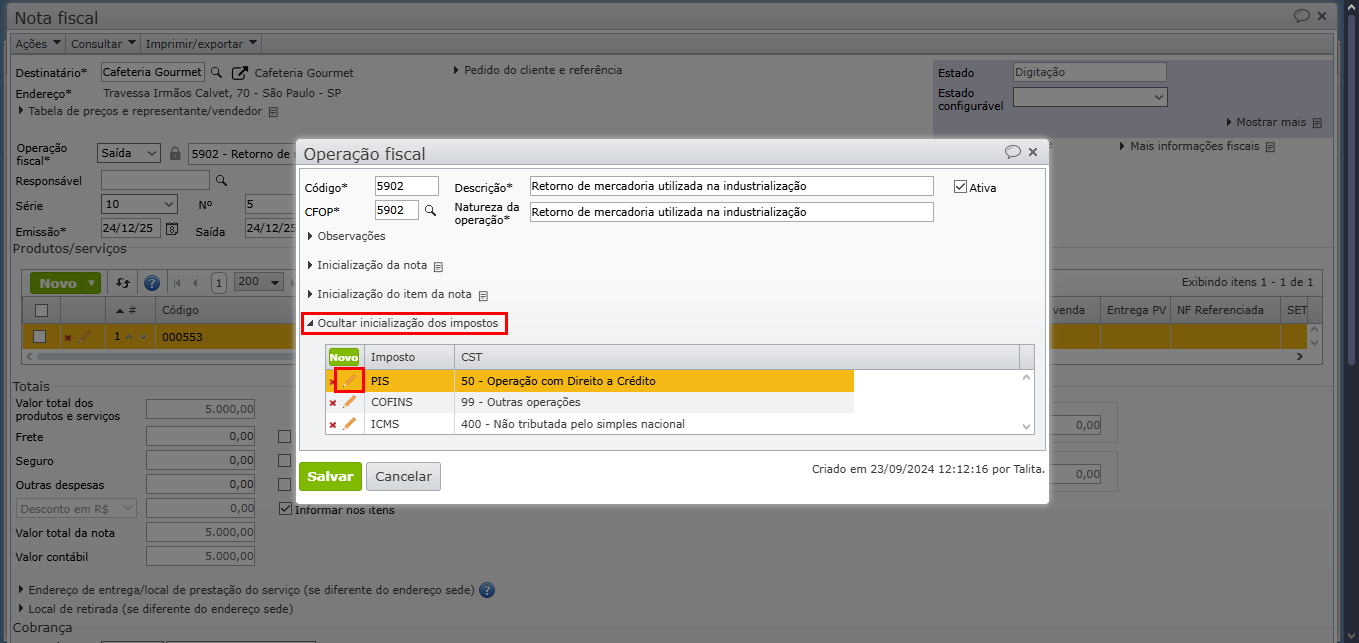Image resolution: width=1359 pixels, height=643 pixels.
Task: Search Destinatário with magnifier in Nota fiscal
Action: coord(216,73)
